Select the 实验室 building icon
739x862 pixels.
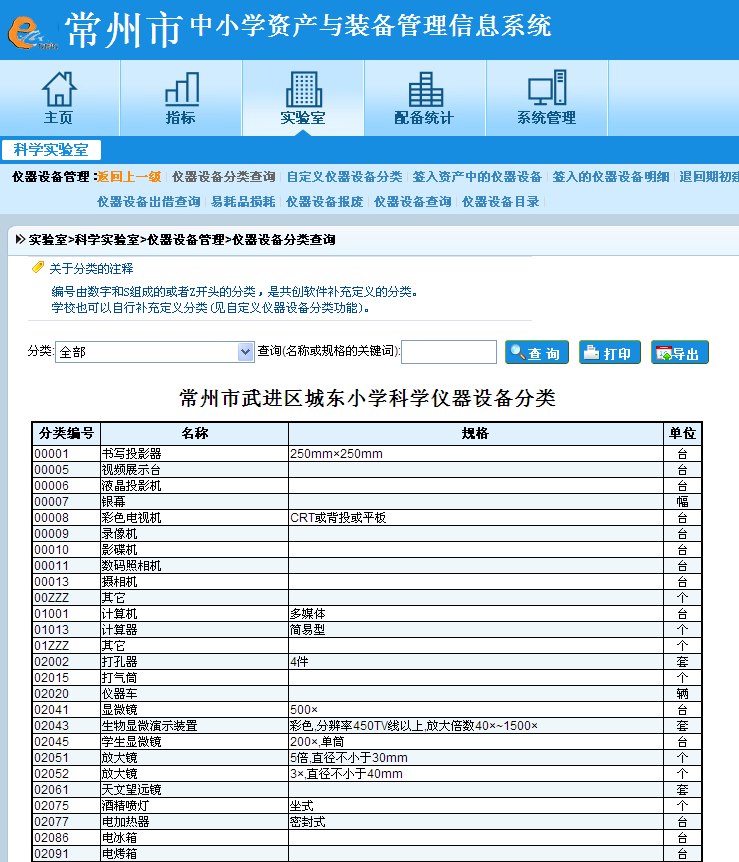[x=303, y=98]
